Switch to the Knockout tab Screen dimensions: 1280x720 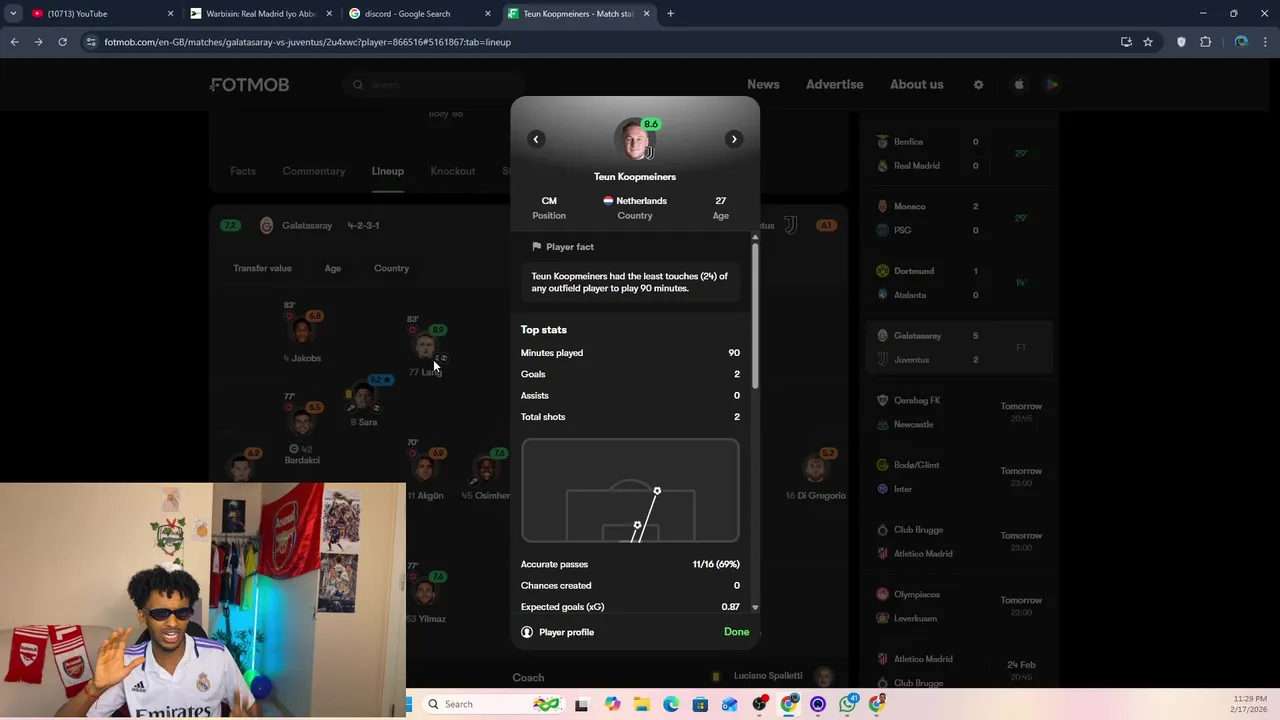coord(453,171)
